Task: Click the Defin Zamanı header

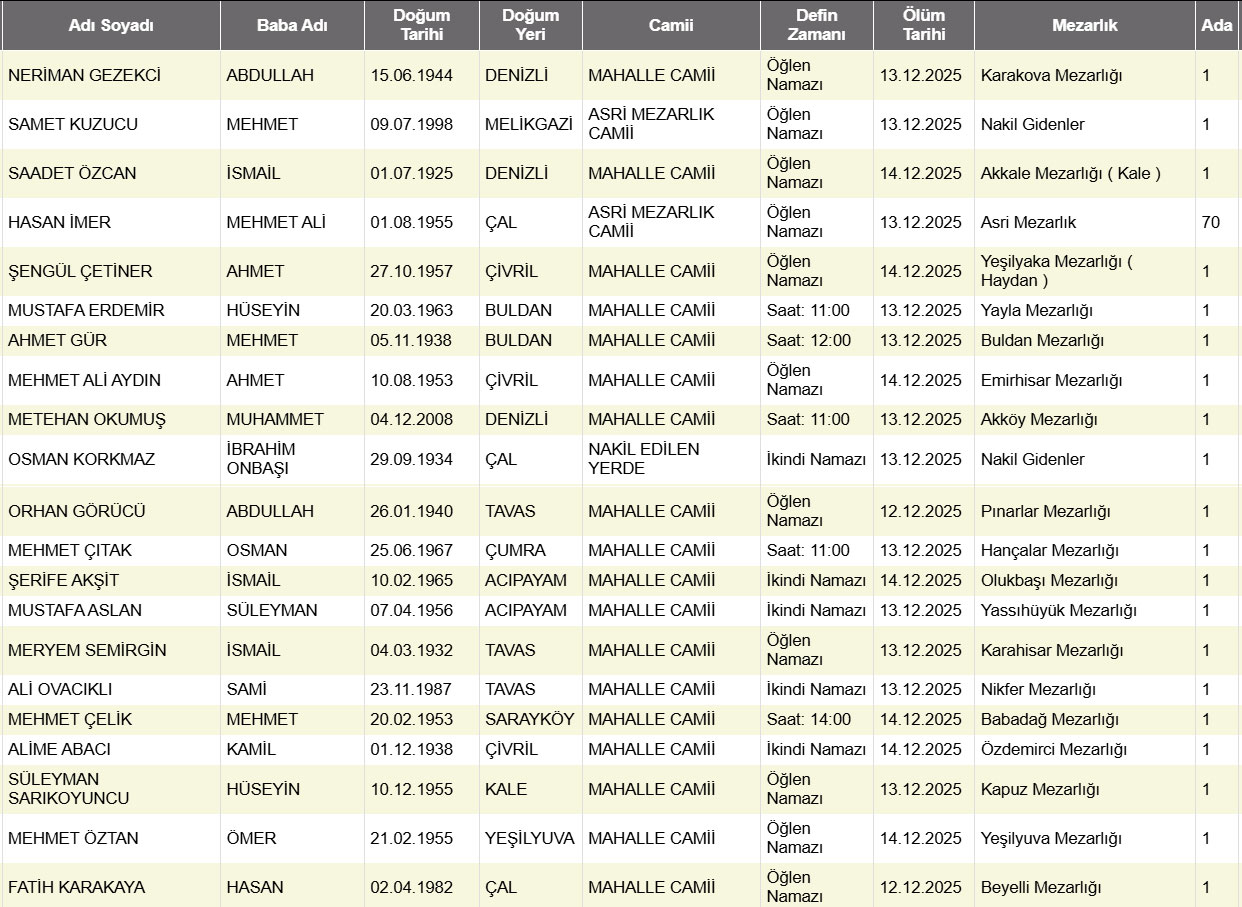Action: pyautogui.click(x=816, y=26)
